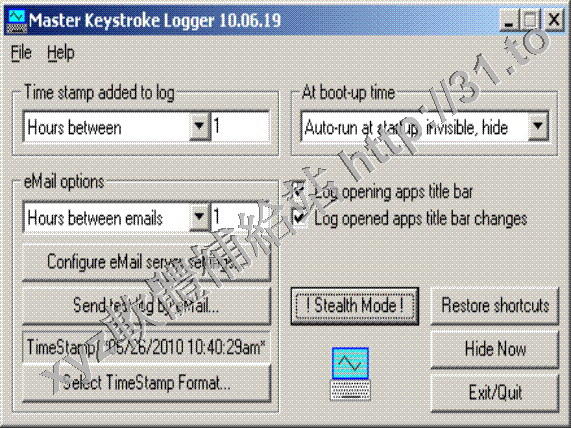
Task: Click Exit/Quit button
Action: [495, 393]
